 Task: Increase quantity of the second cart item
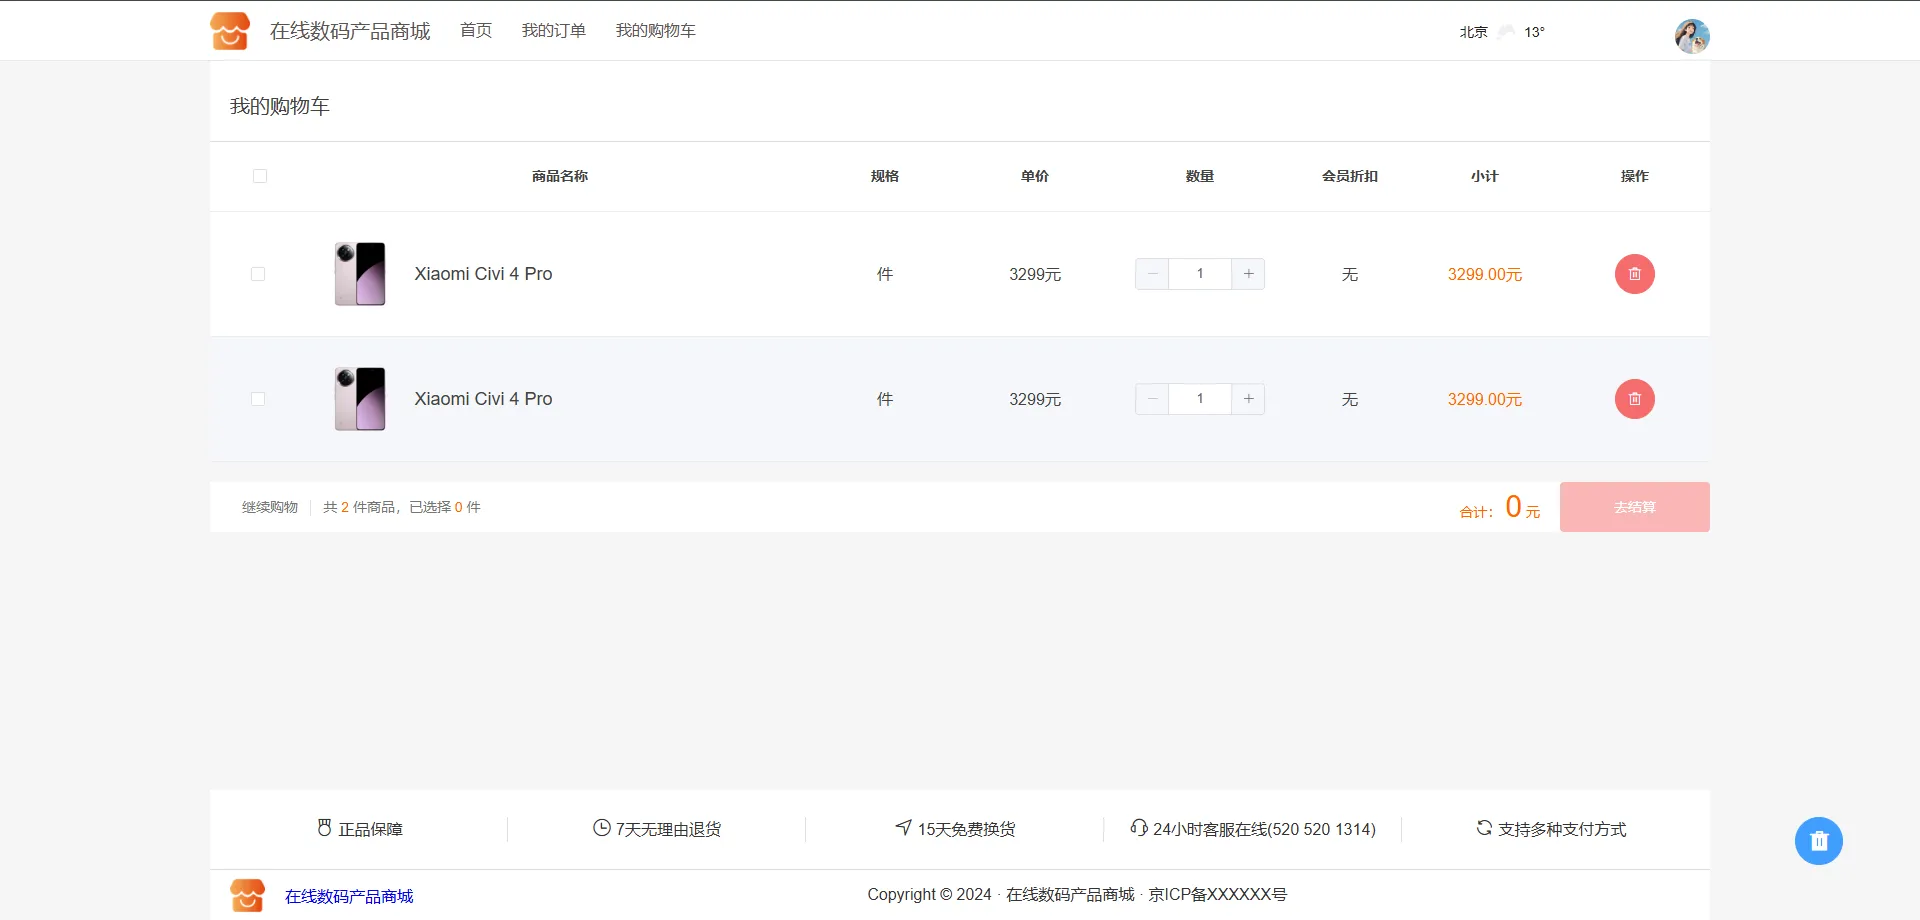click(x=1248, y=399)
